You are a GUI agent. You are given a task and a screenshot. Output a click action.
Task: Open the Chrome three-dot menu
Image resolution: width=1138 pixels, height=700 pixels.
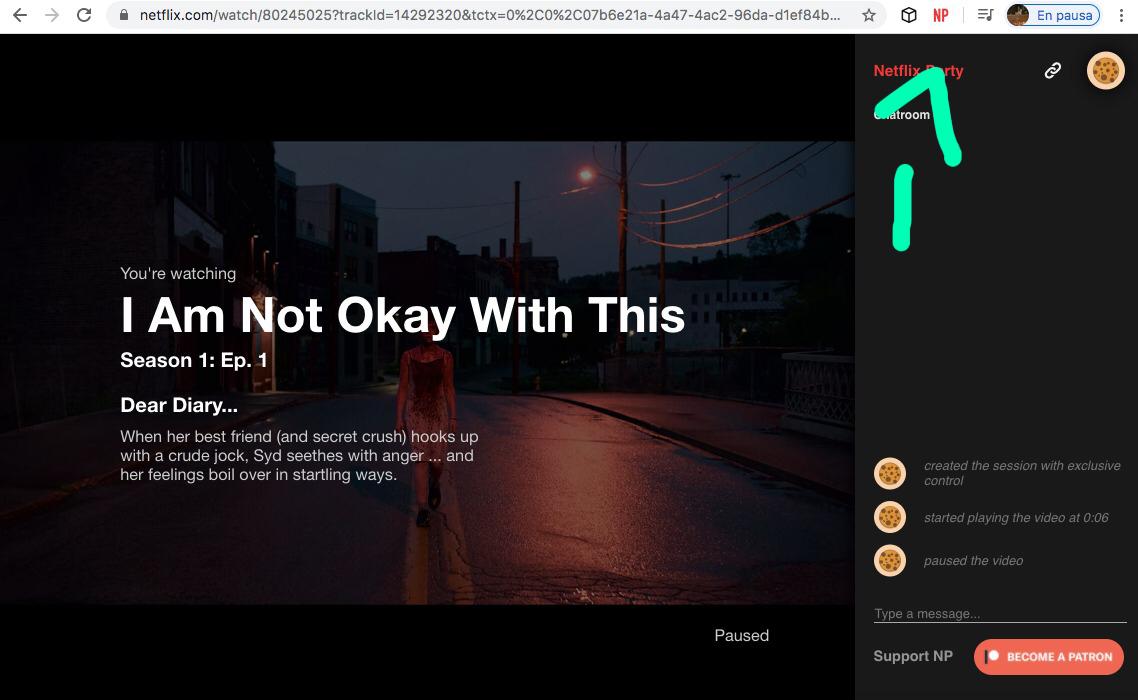coord(1121,15)
